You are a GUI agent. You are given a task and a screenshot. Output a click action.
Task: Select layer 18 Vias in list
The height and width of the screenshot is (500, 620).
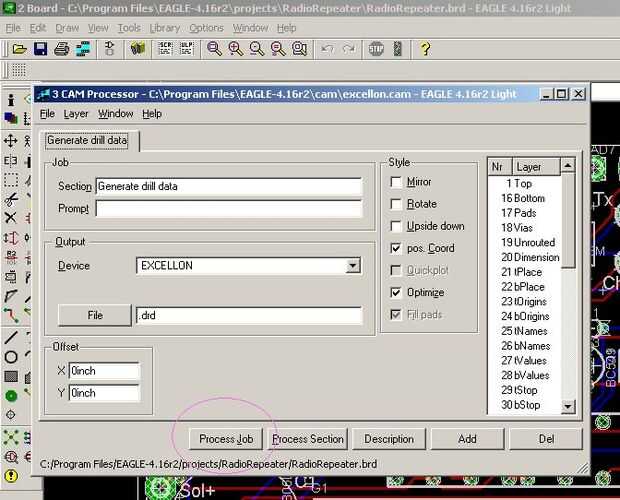(524, 228)
